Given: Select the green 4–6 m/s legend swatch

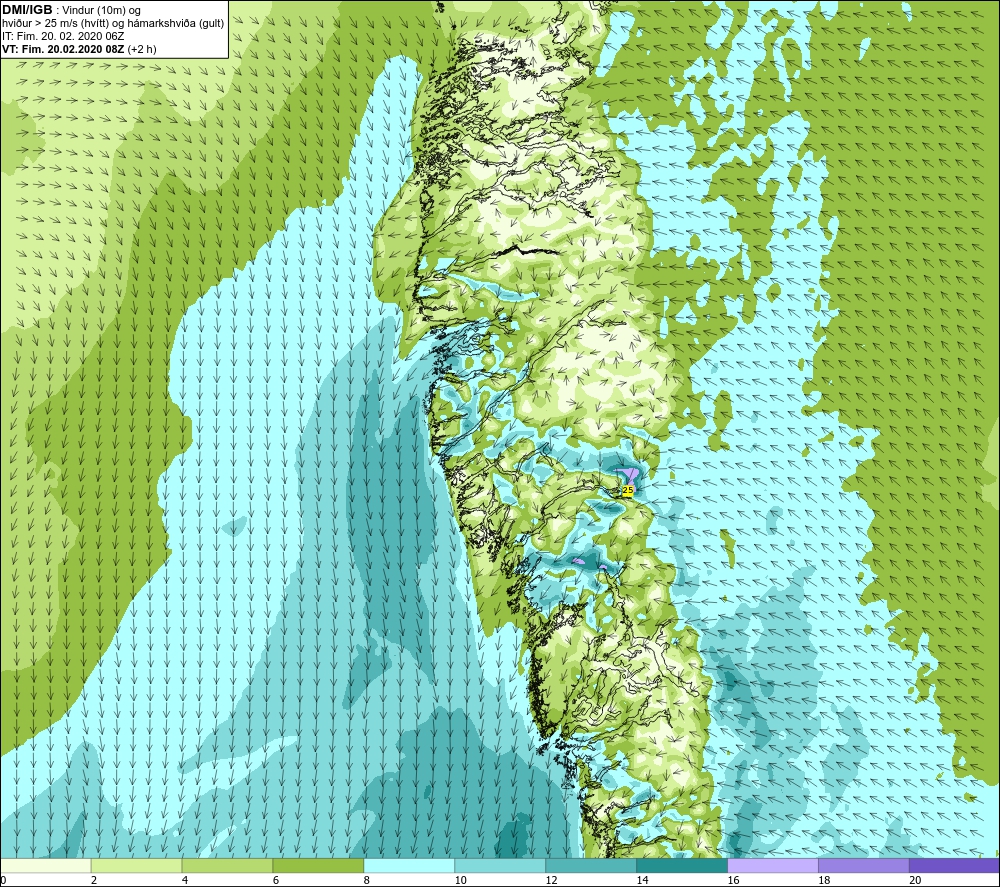Looking at the screenshot, I should [x=227, y=865].
